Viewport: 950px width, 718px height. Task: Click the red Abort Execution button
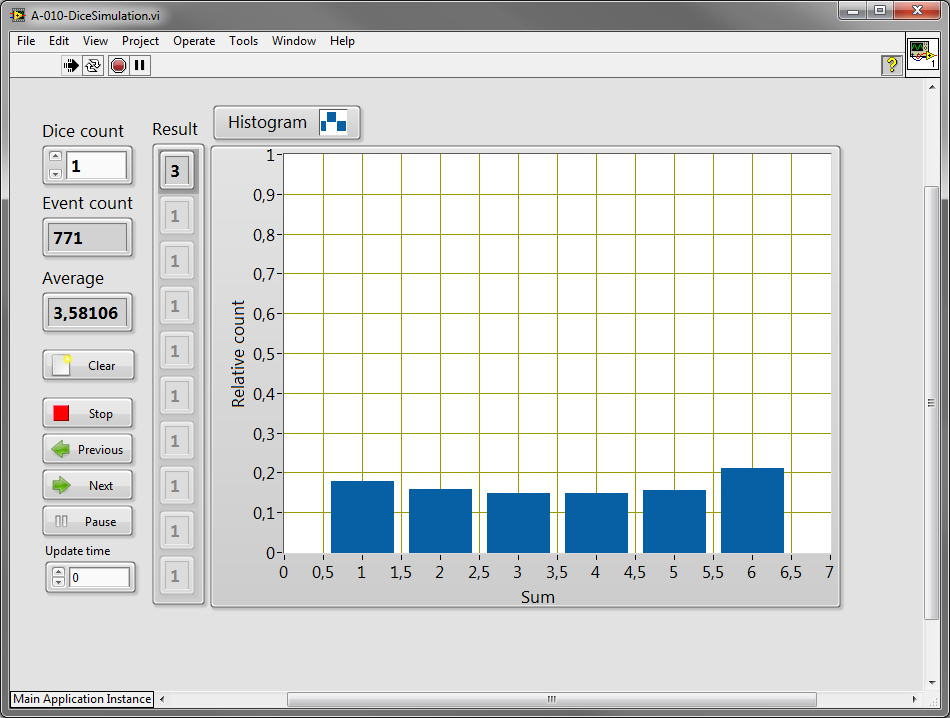(119, 65)
